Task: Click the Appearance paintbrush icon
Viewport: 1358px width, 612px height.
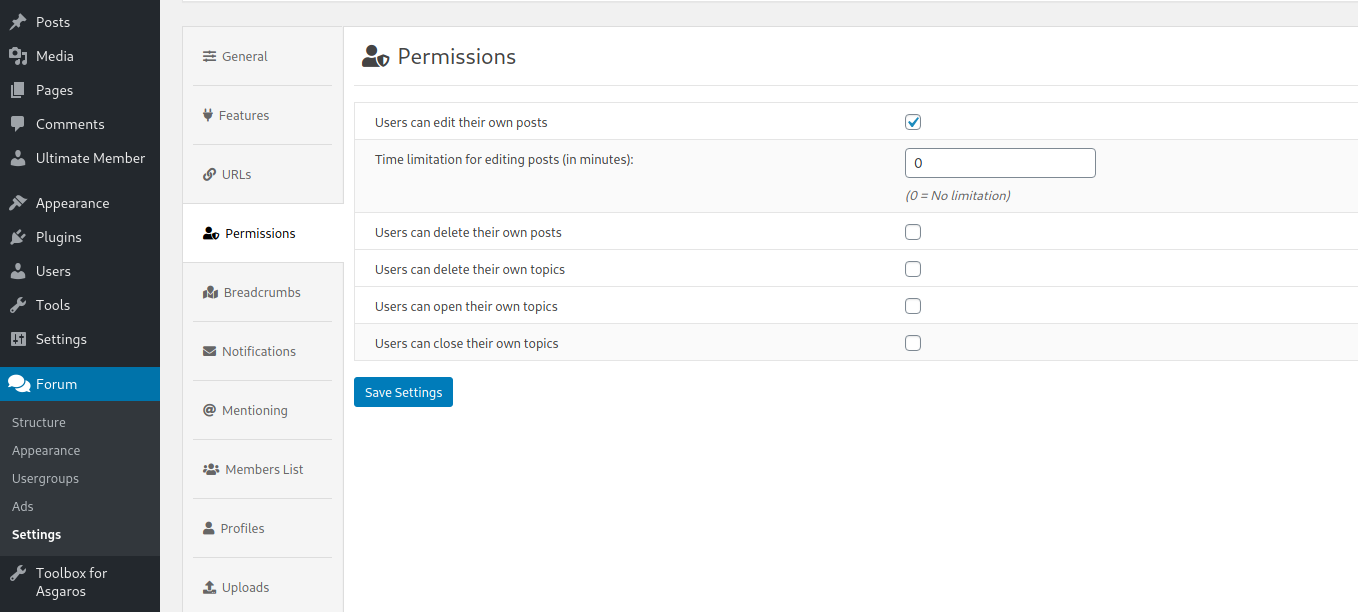Action: (18, 203)
